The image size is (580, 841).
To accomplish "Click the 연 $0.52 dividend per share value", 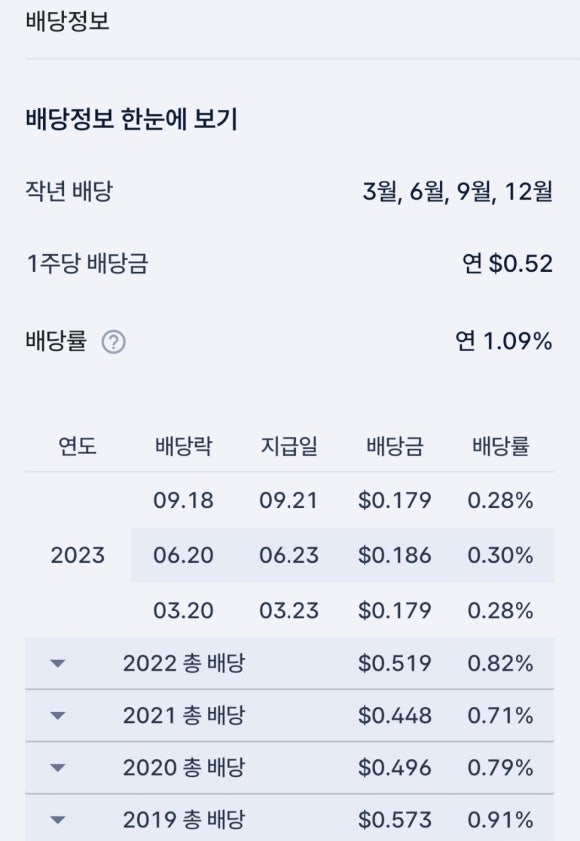I will 508,263.
